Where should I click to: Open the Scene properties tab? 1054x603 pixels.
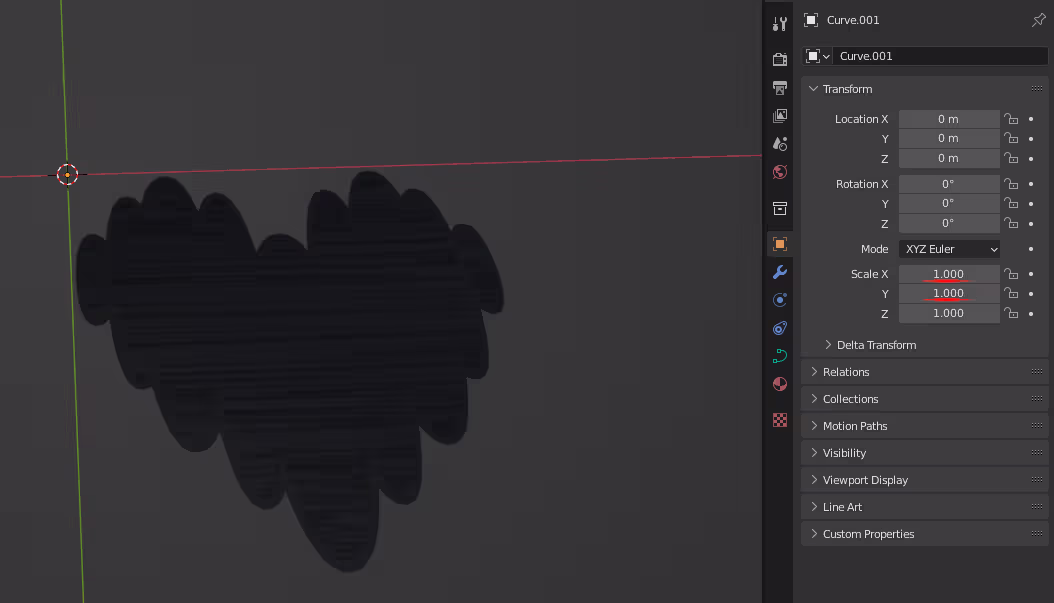click(x=780, y=144)
